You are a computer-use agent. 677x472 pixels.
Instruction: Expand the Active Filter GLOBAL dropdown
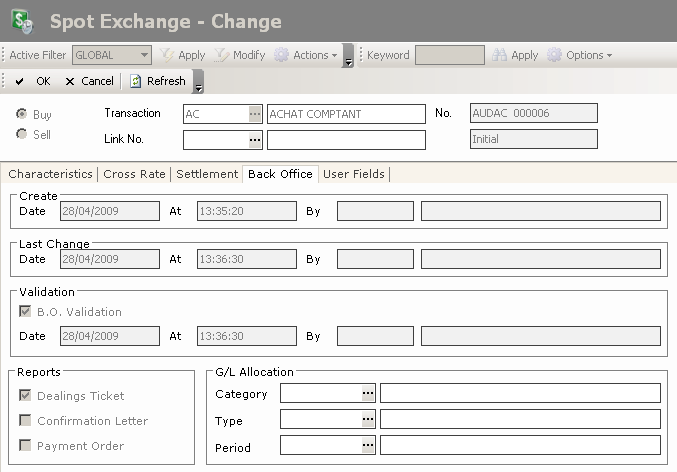click(x=145, y=56)
